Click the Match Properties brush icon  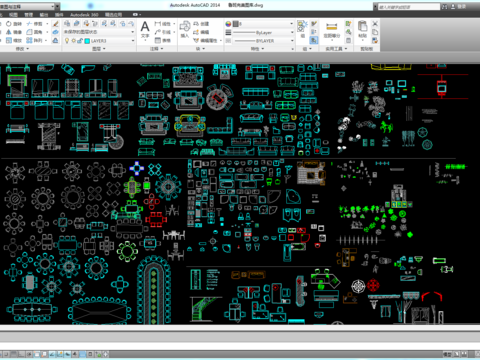click(x=56, y=24)
